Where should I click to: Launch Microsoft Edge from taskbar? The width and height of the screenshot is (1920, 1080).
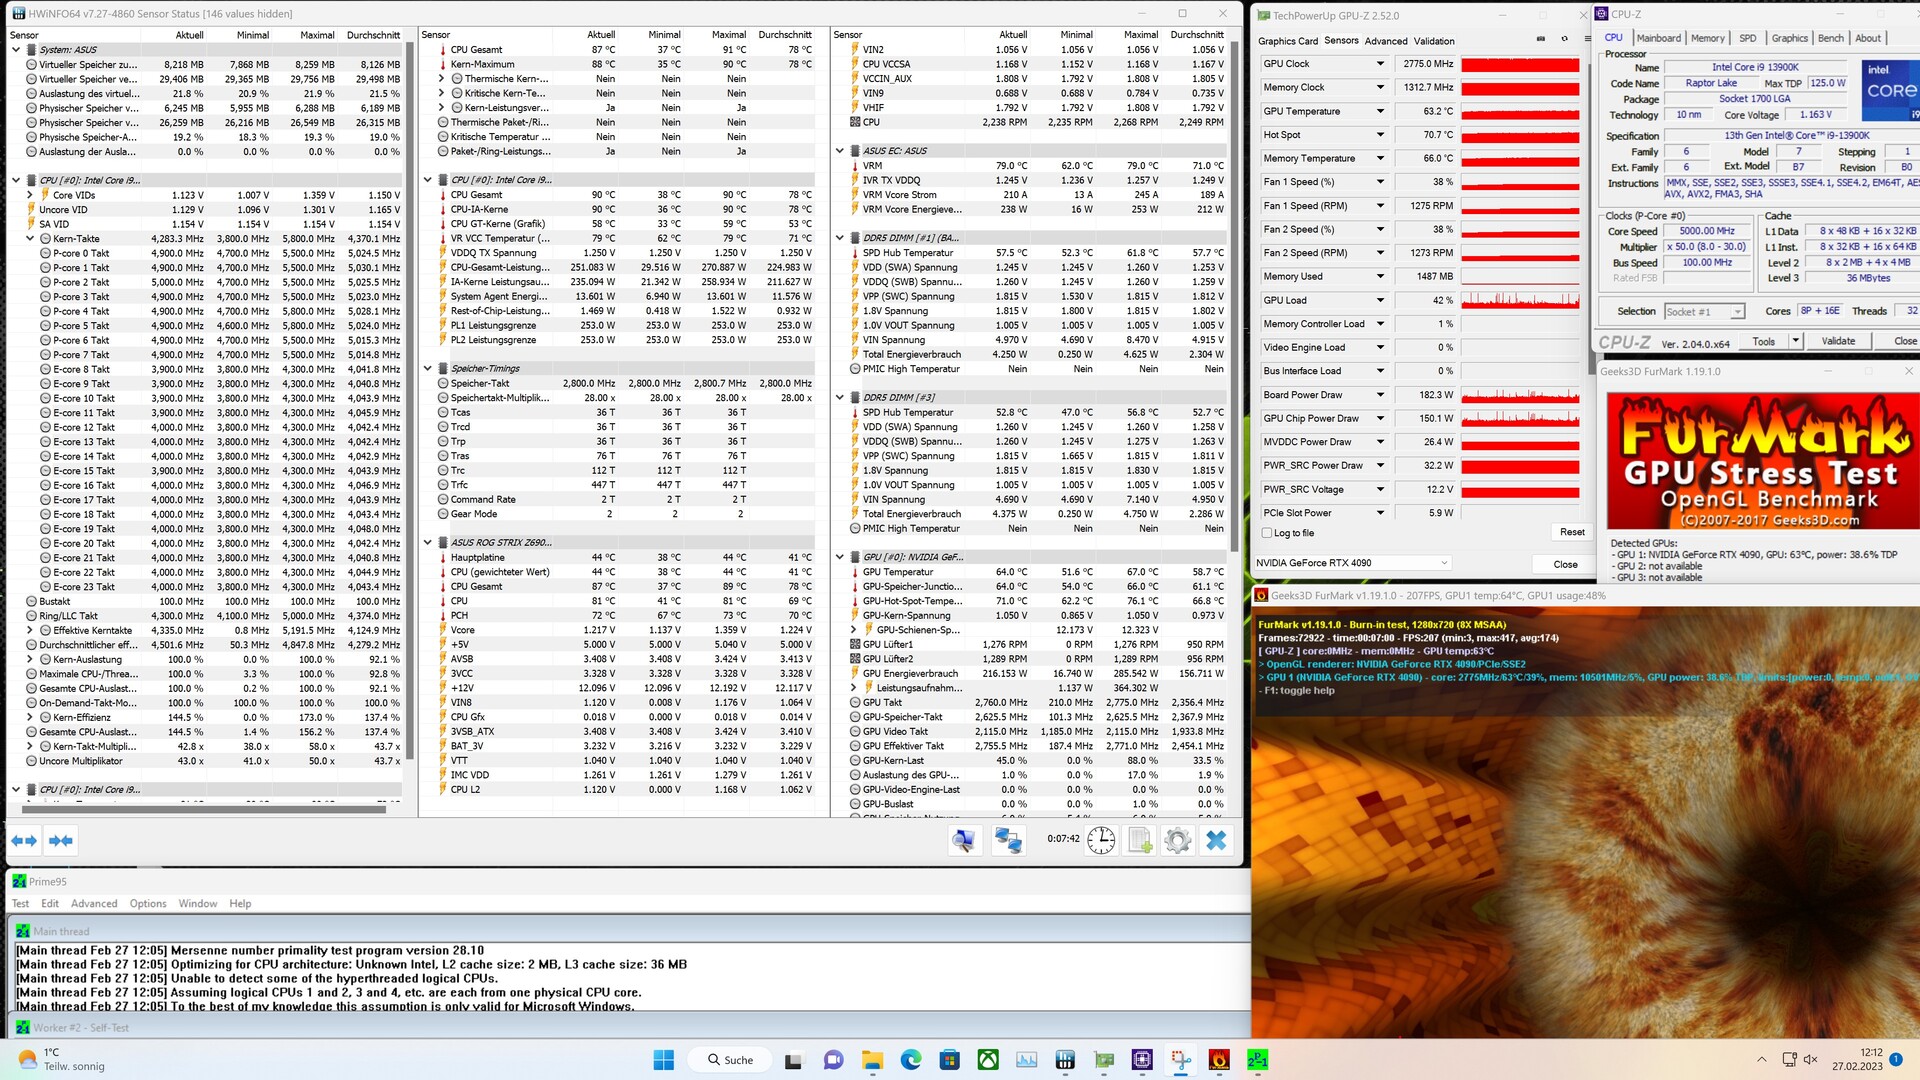911,1060
